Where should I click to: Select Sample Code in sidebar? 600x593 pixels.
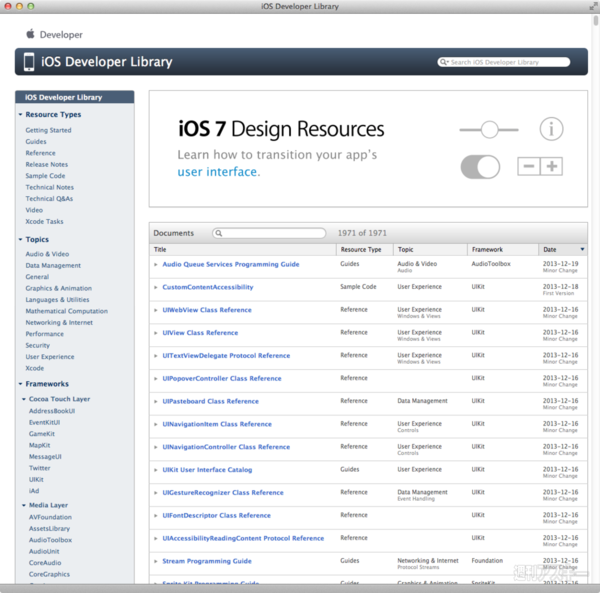[x=45, y=176]
